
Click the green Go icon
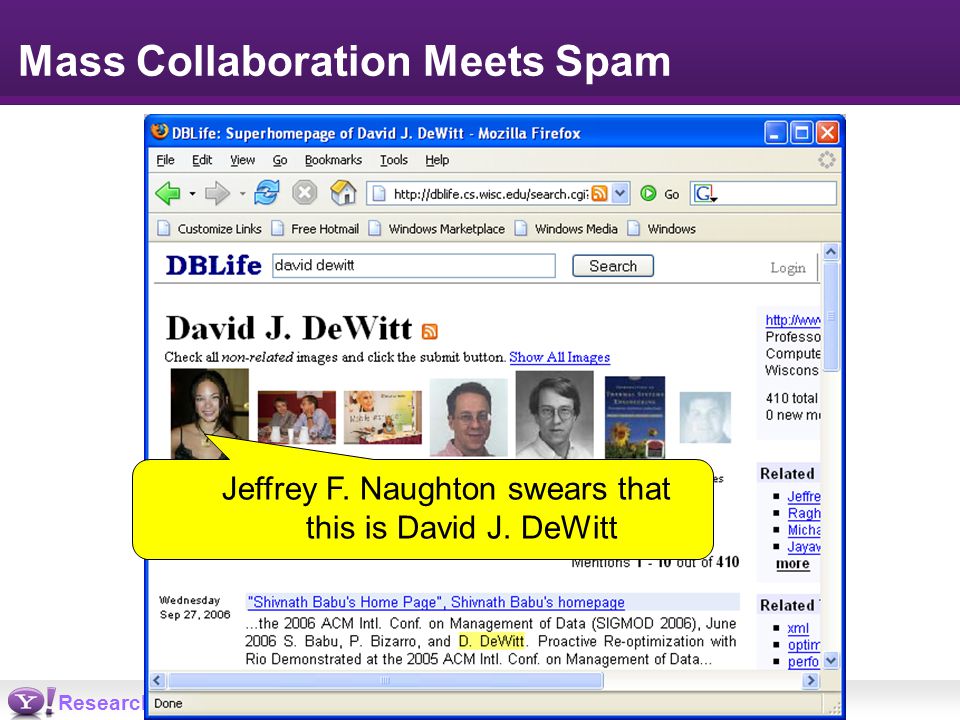(648, 193)
